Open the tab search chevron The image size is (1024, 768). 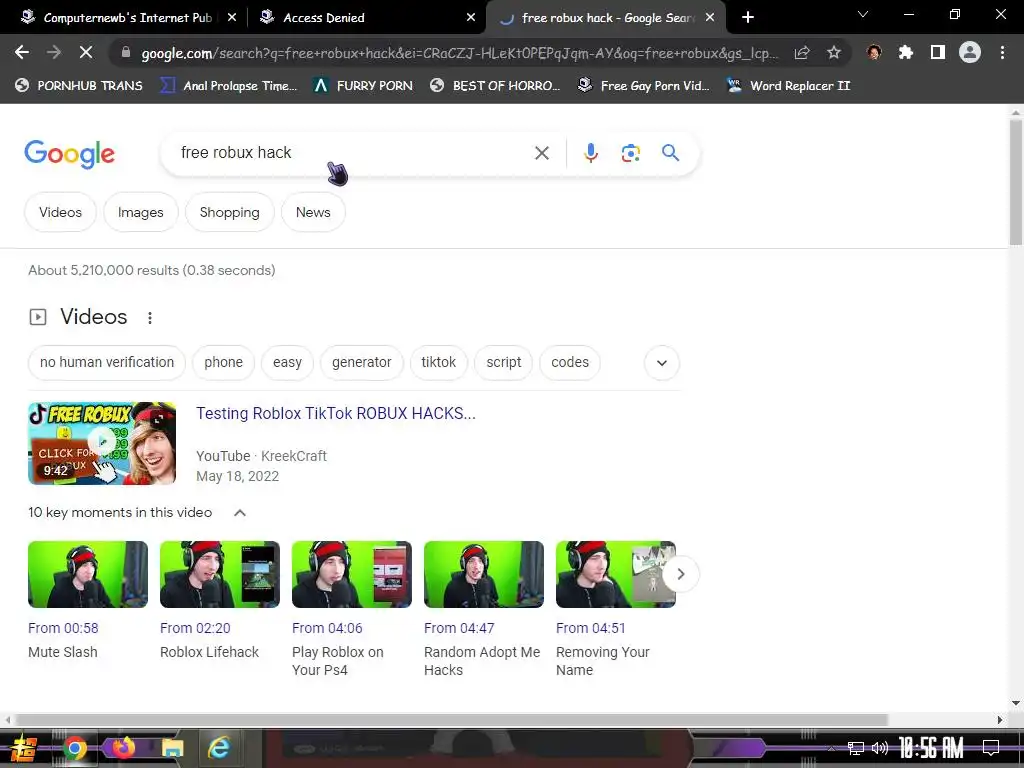(863, 14)
